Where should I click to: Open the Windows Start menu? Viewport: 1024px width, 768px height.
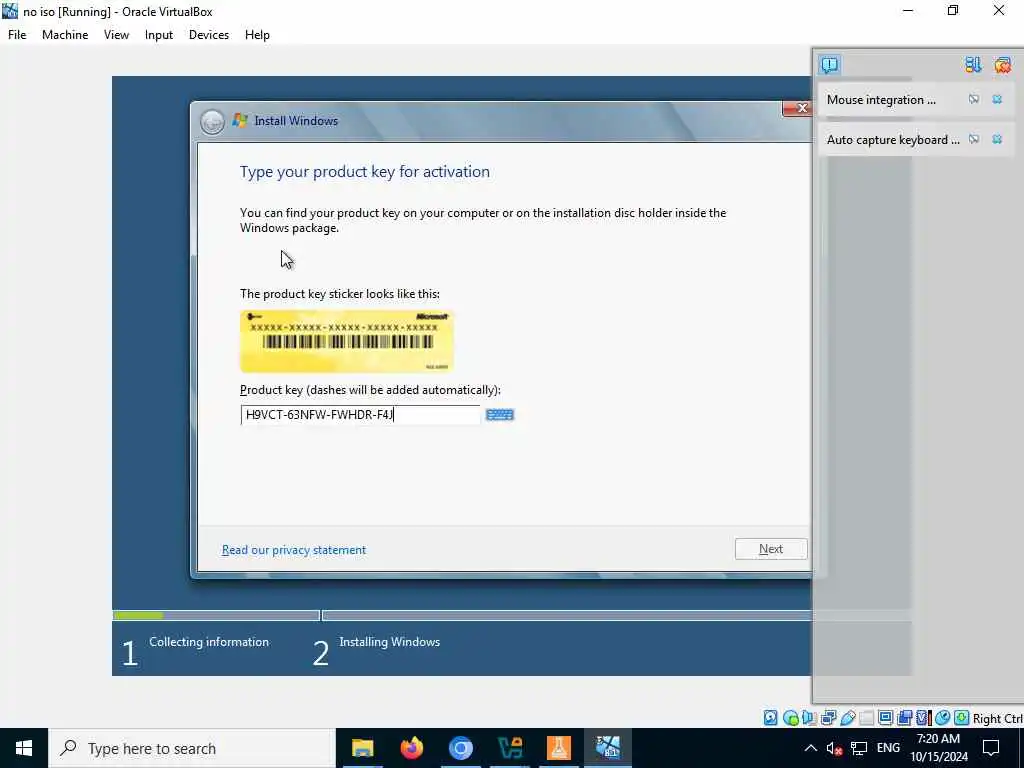(x=24, y=748)
